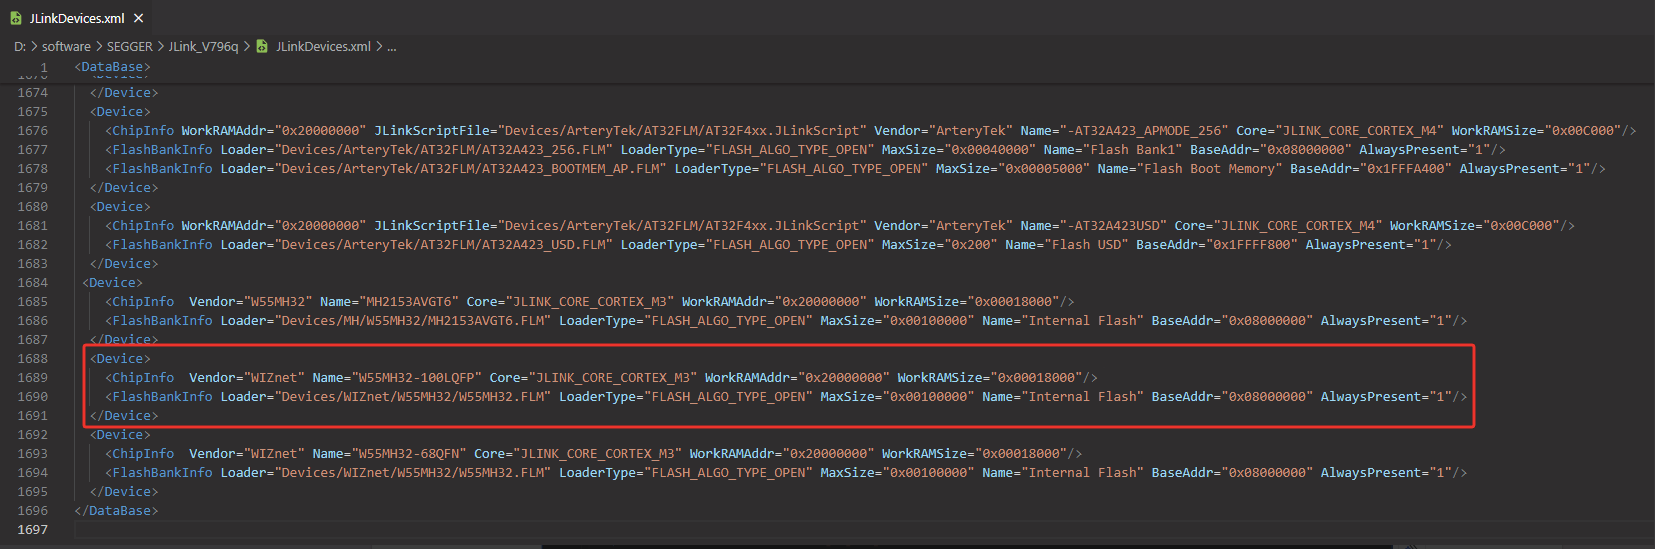Image resolution: width=1655 pixels, height=549 pixels.
Task: Select the JLinkDevices.xml tab title
Action: coord(77,18)
